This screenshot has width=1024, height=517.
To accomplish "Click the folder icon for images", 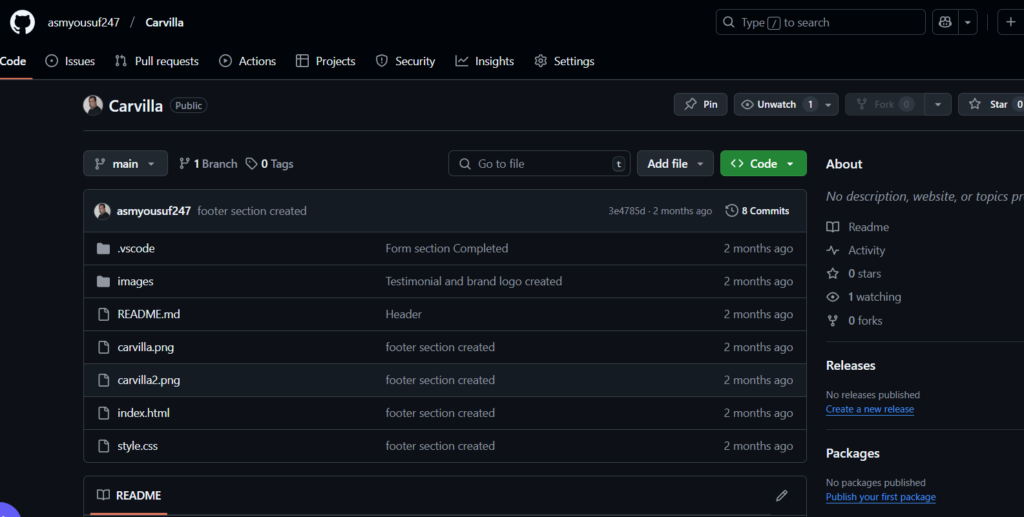I will [x=103, y=281].
